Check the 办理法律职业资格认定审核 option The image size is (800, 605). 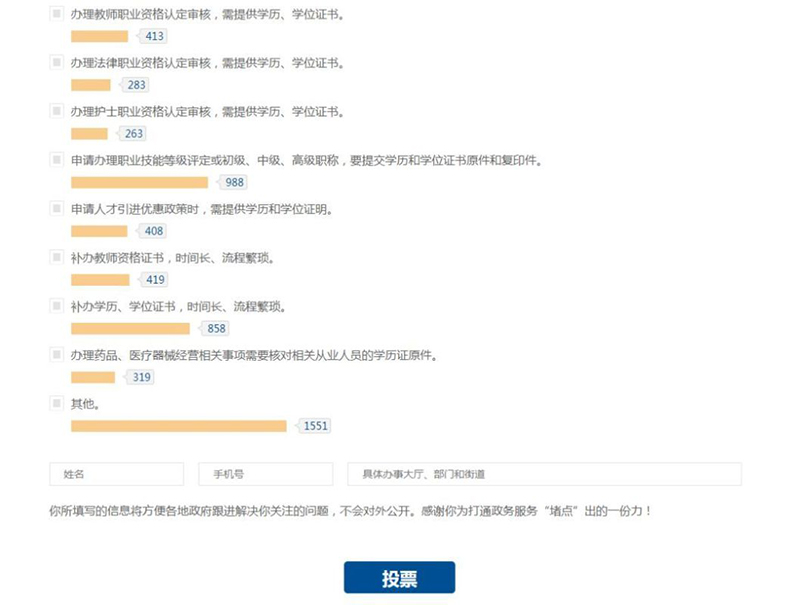pos(57,62)
